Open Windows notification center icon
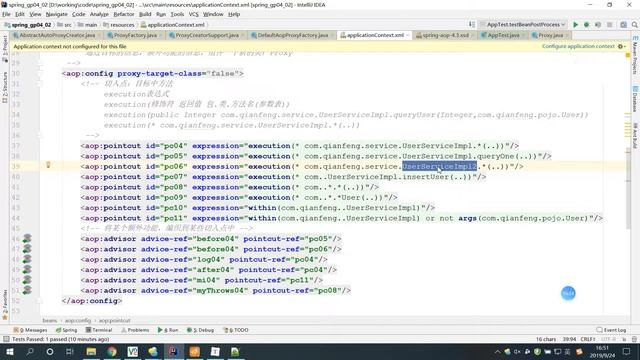640x360 pixels. [x=627, y=351]
